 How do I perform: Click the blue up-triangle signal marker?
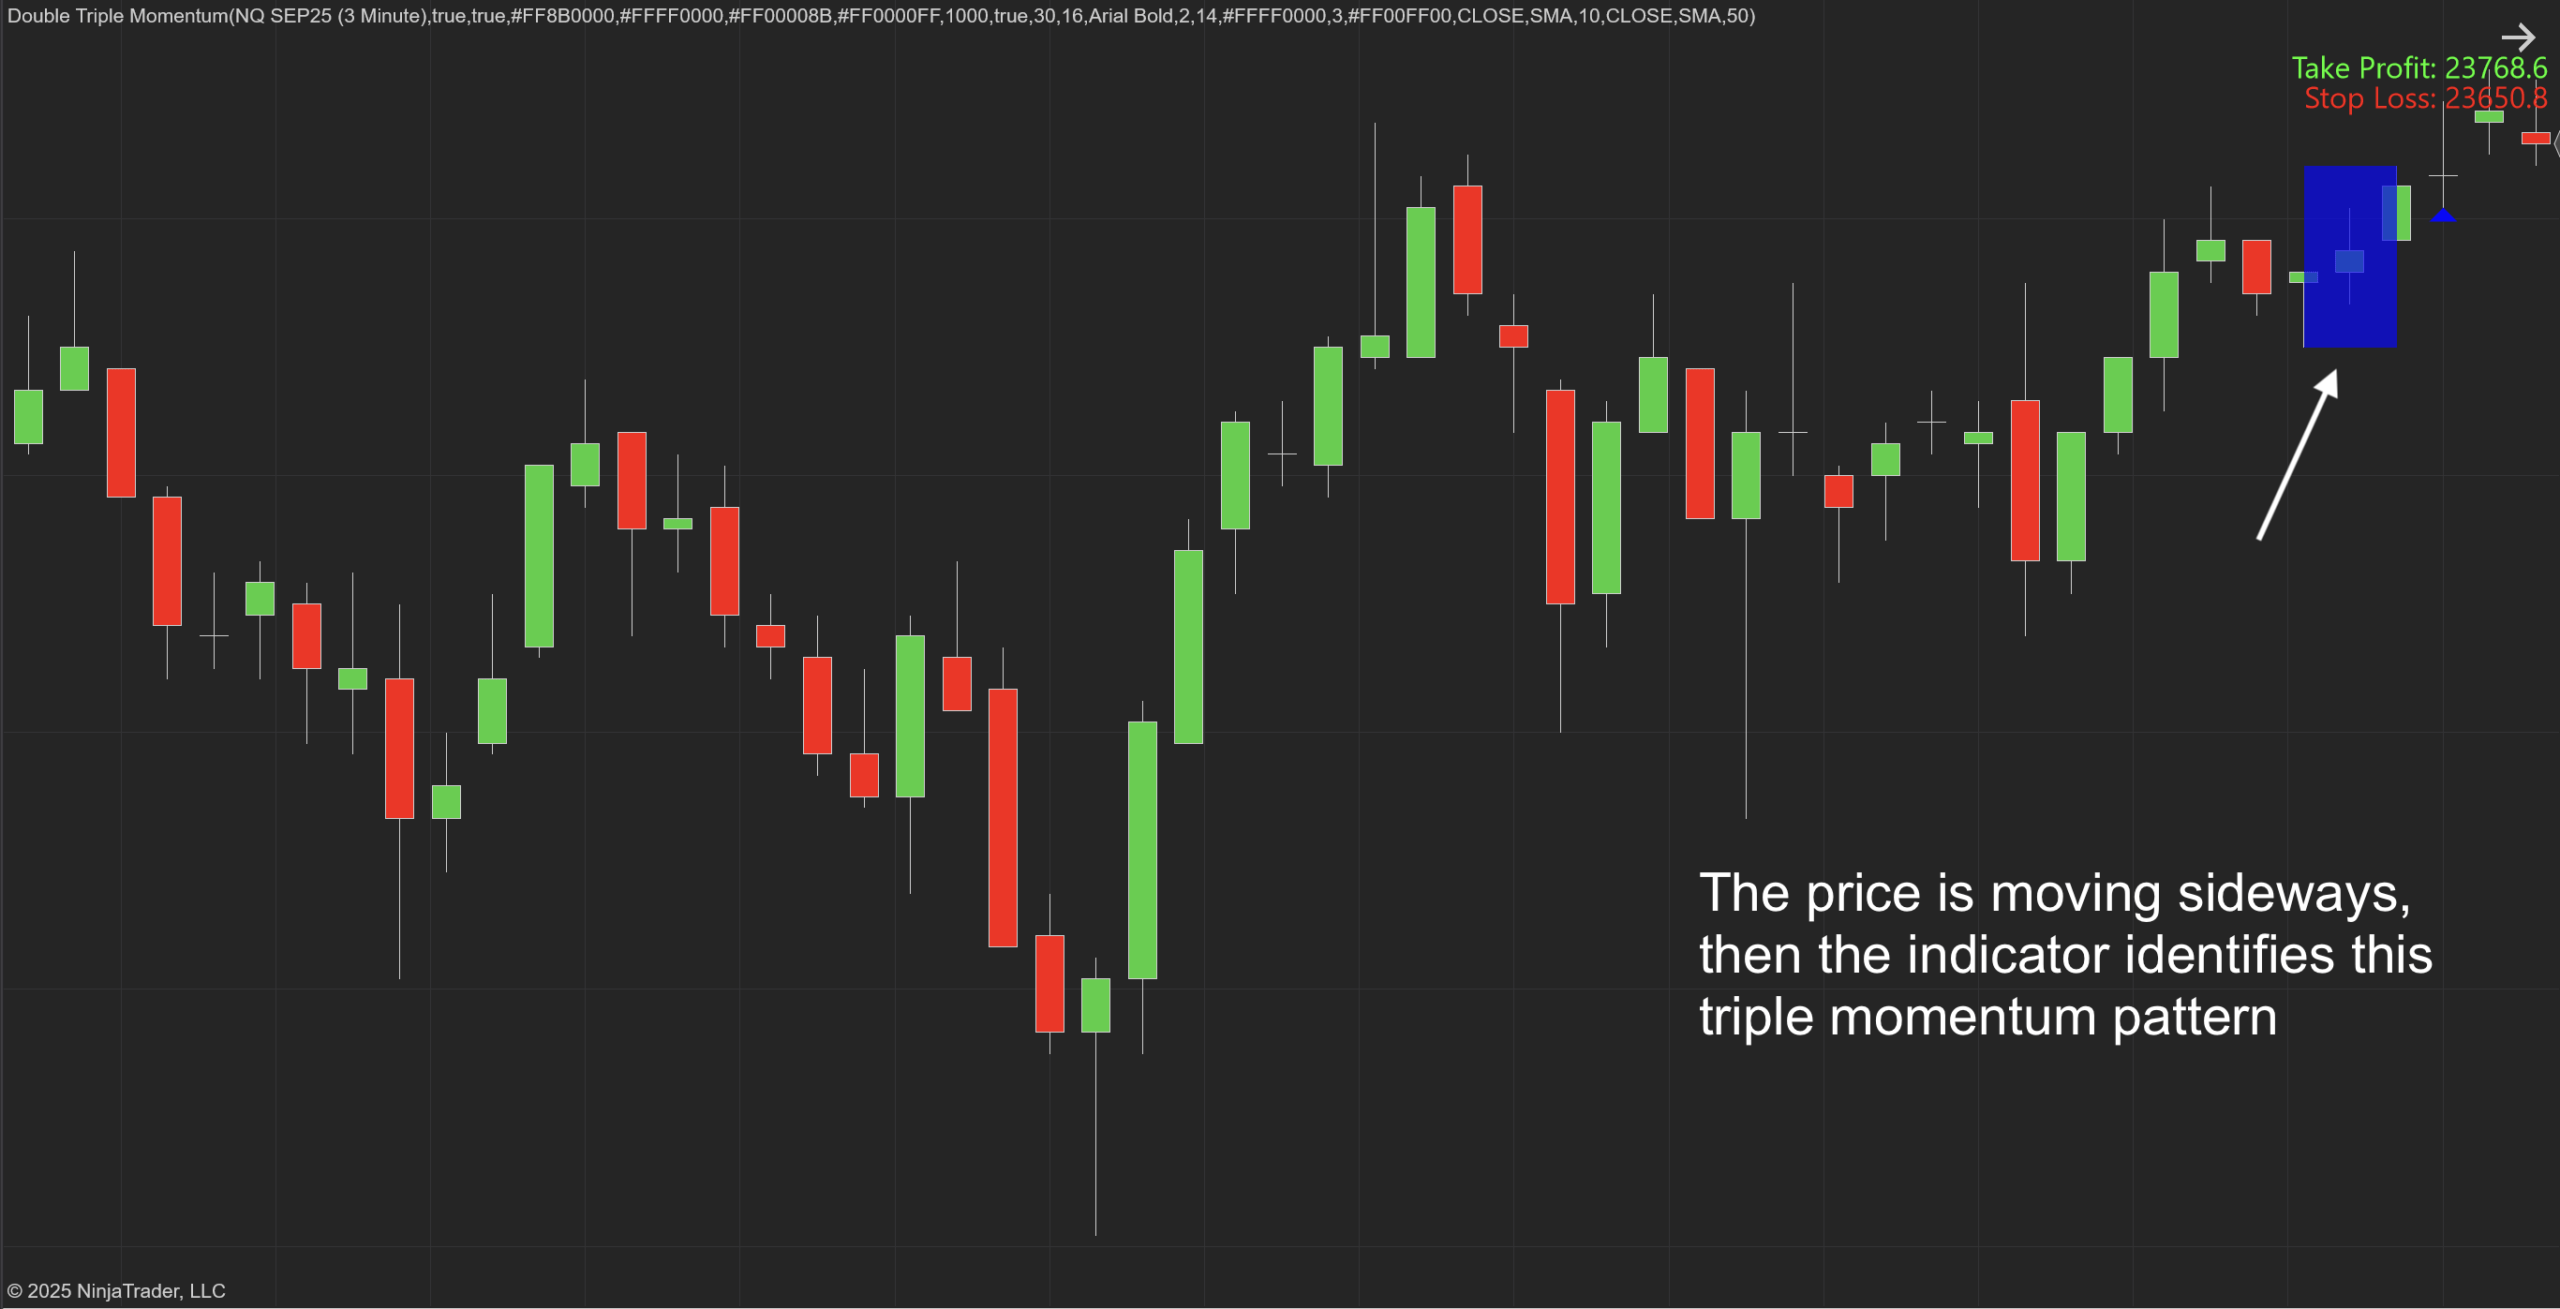click(2443, 215)
